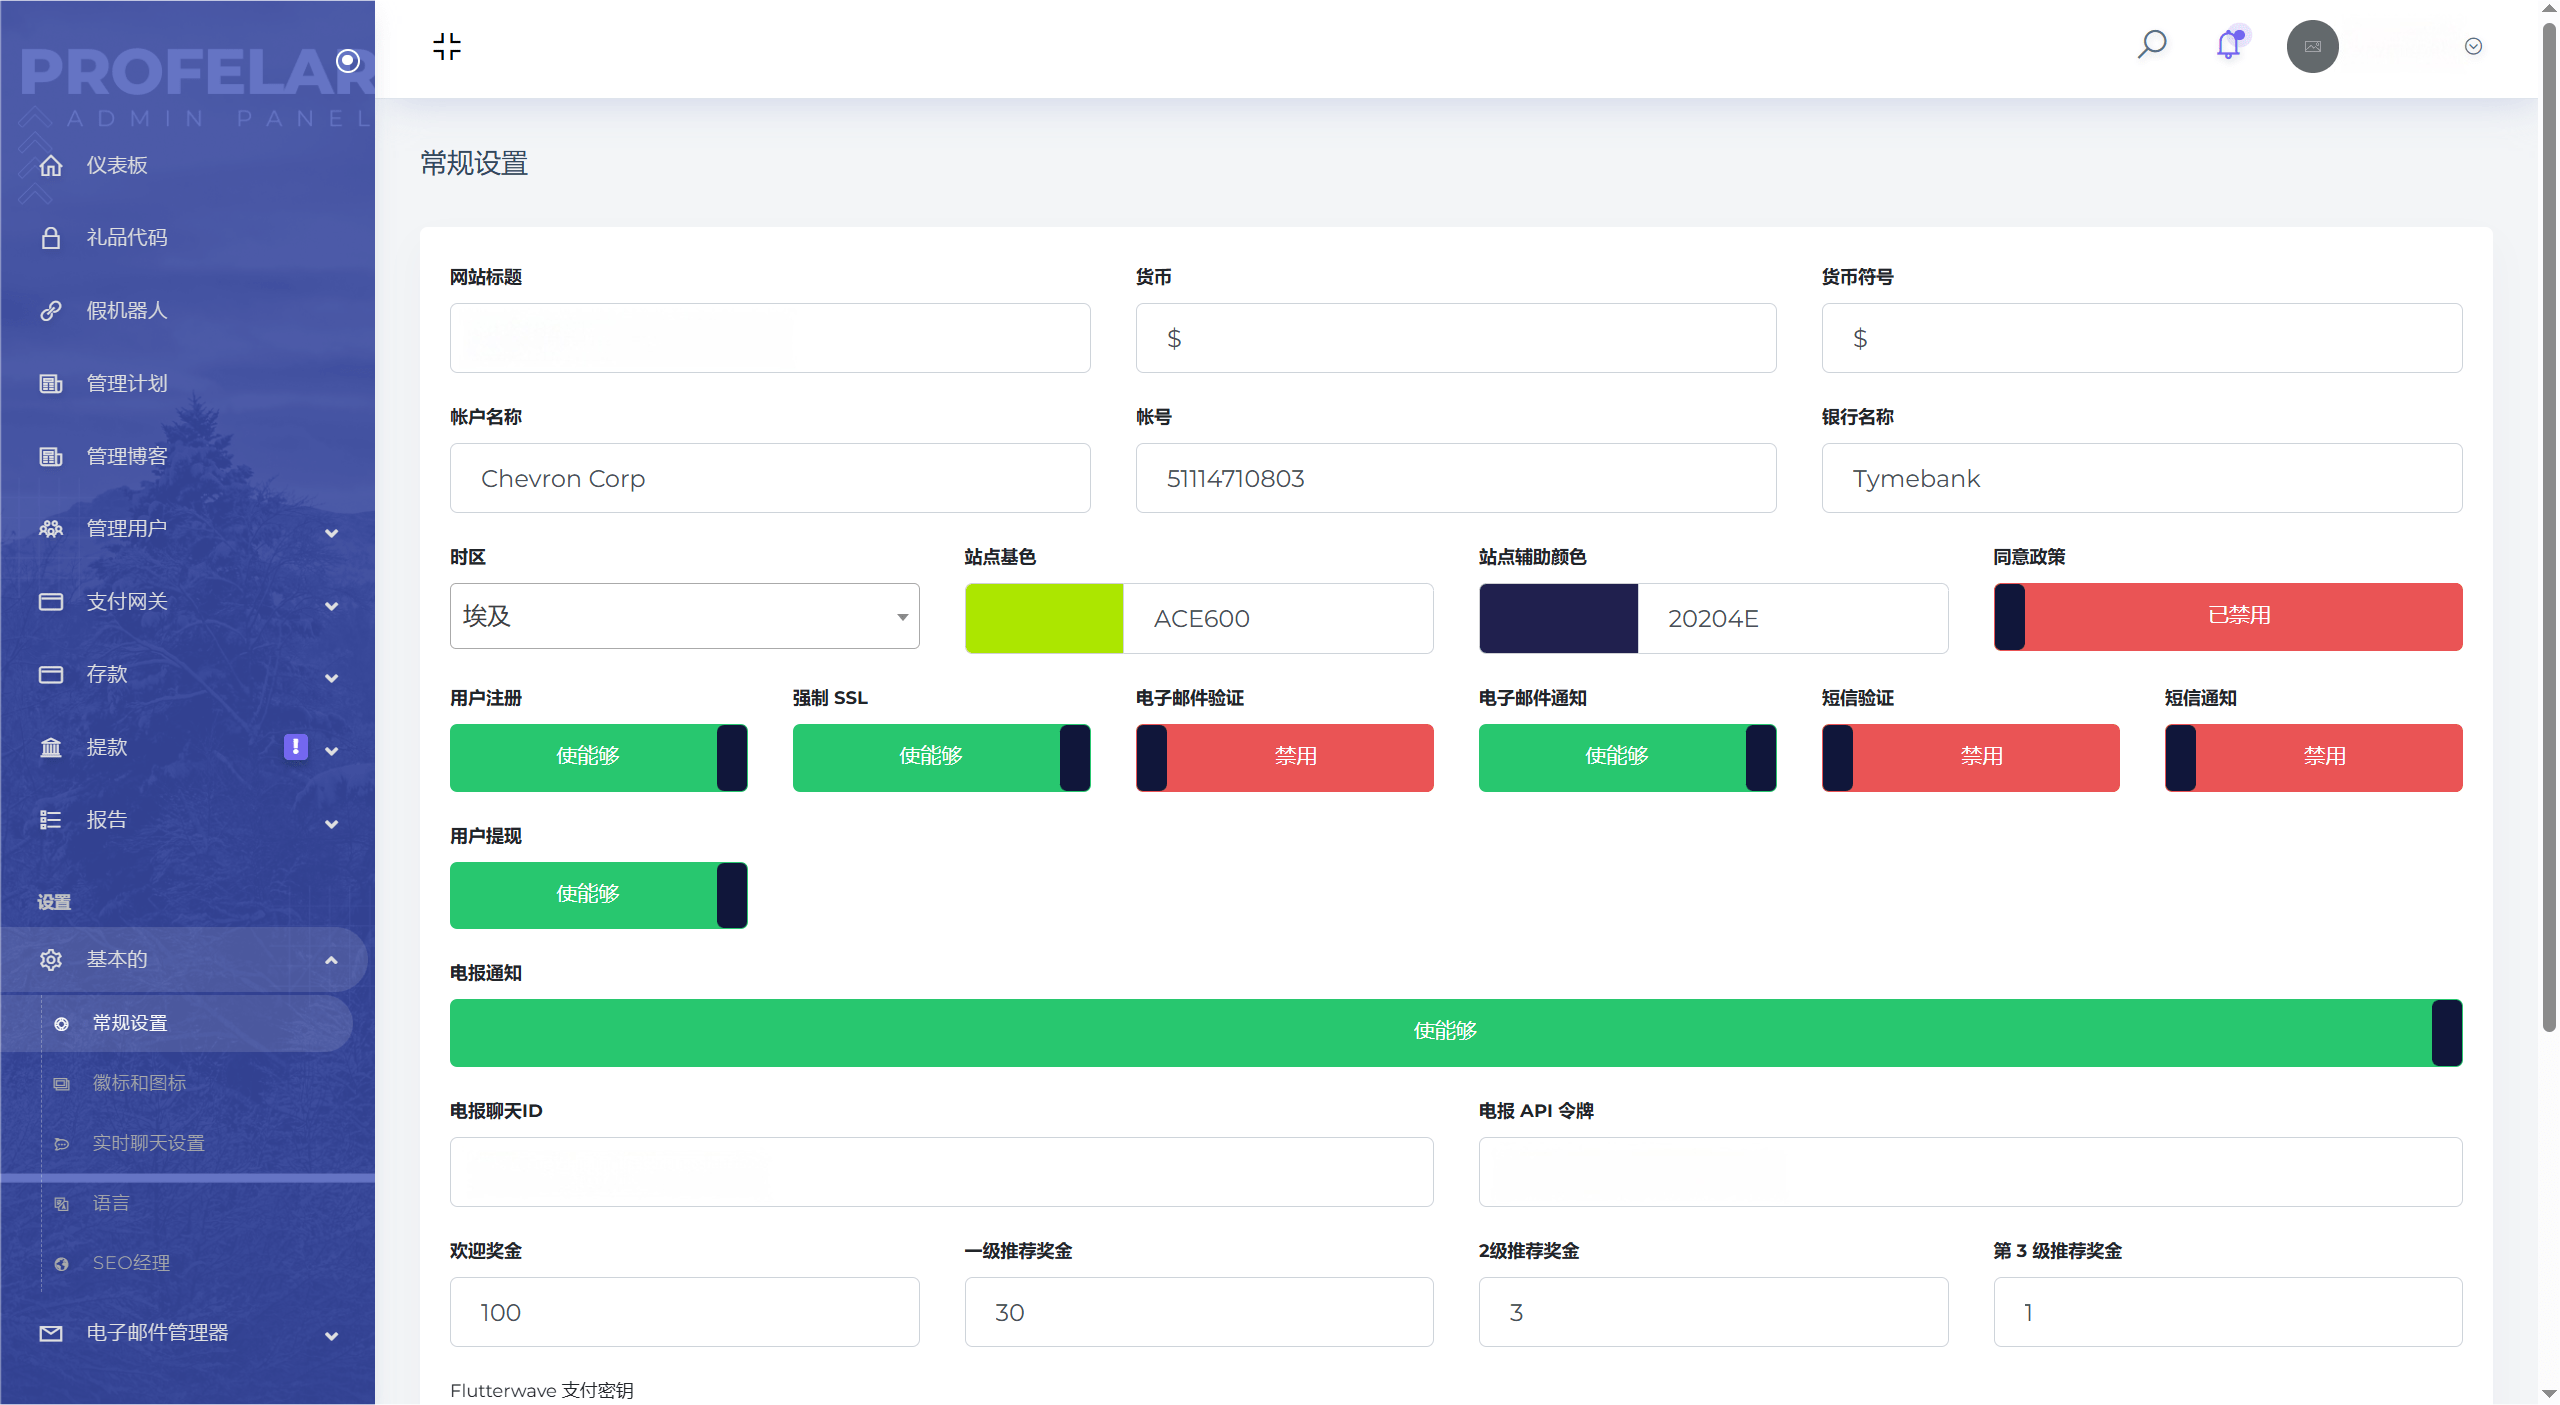Click the green 站点基色 color swatch
This screenshot has height=1405, width=2560.
point(1044,618)
